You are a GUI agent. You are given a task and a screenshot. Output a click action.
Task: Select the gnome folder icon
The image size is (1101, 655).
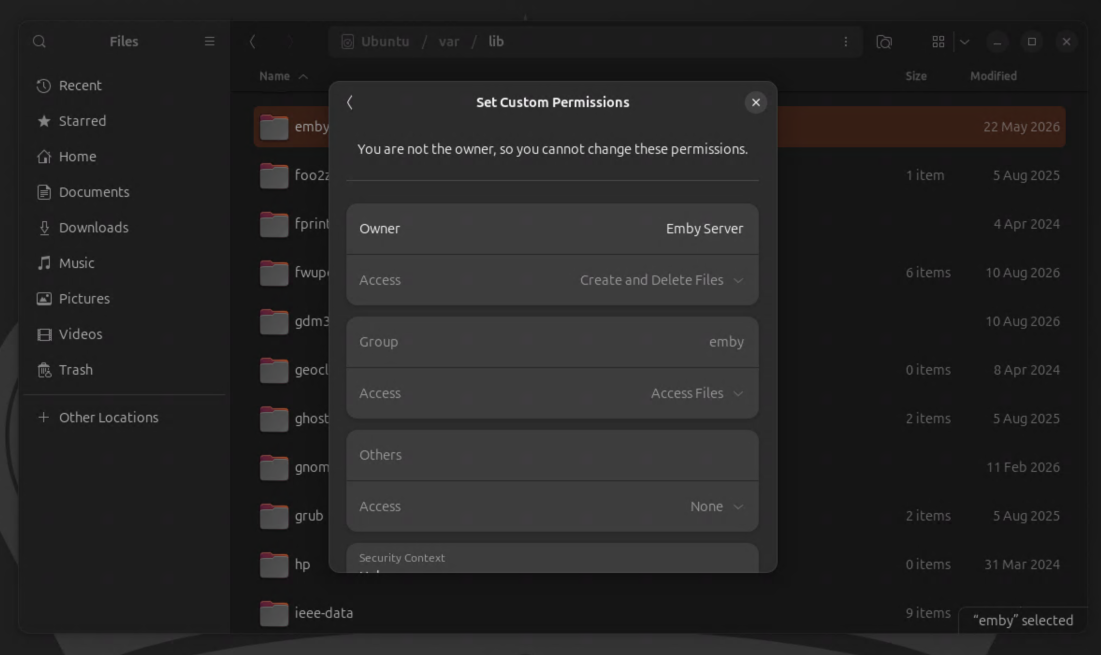[274, 468]
